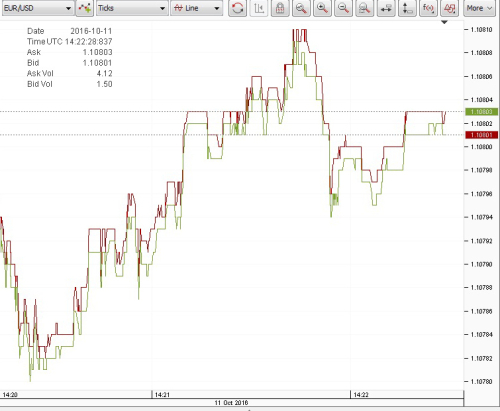This screenshot has width=500, height=411.
Task: Open the f(x) indicators icon
Action: point(428,8)
